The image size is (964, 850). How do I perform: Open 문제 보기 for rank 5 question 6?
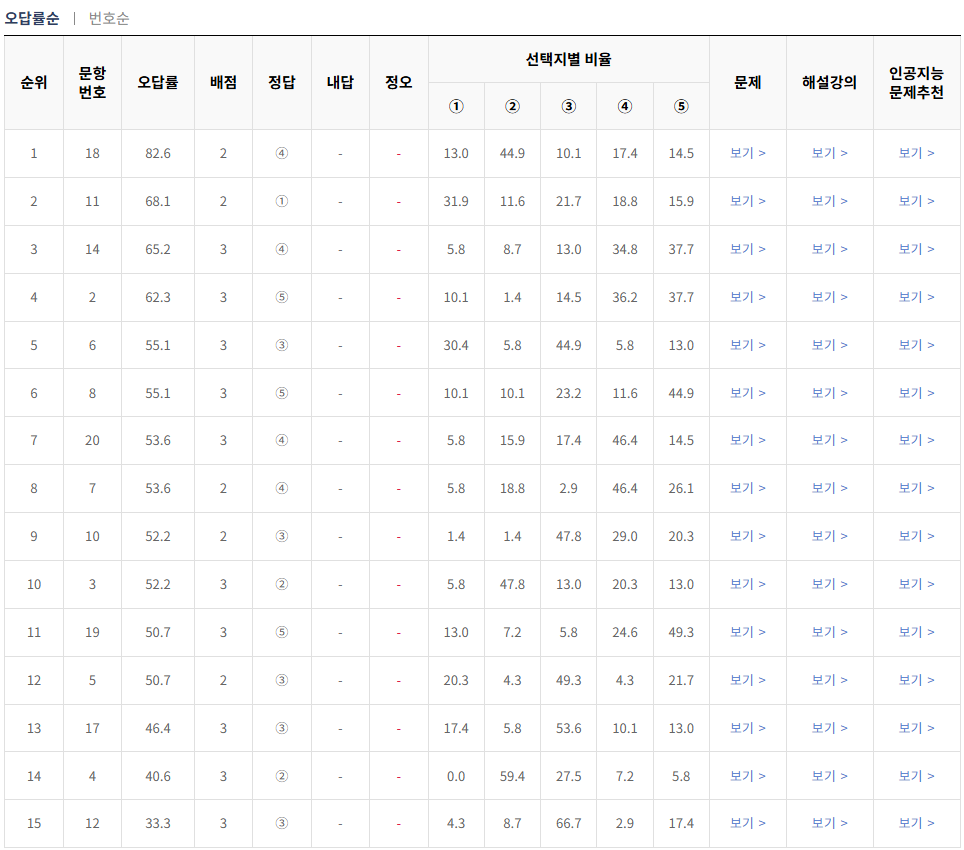point(748,345)
